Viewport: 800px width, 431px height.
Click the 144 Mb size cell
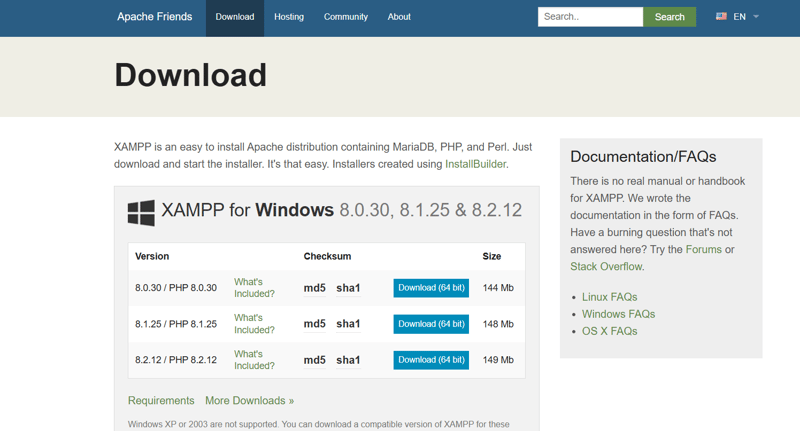point(498,288)
